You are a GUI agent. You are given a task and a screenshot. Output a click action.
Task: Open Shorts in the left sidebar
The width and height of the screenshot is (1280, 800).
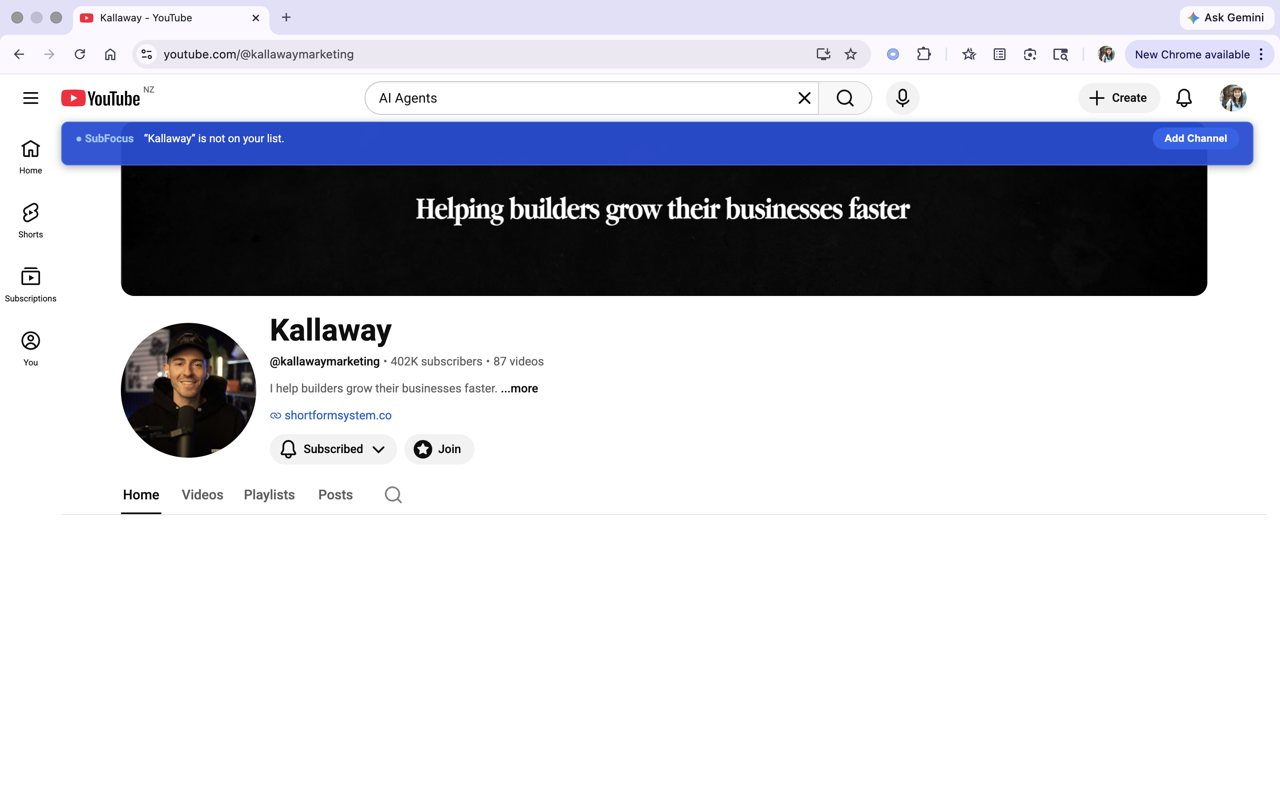click(31, 221)
